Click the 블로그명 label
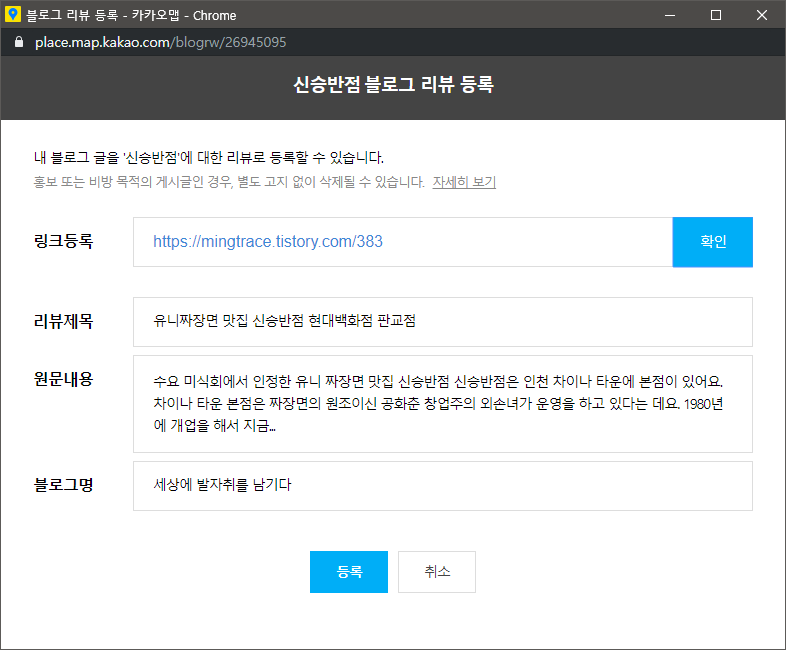 pyautogui.click(x=63, y=485)
